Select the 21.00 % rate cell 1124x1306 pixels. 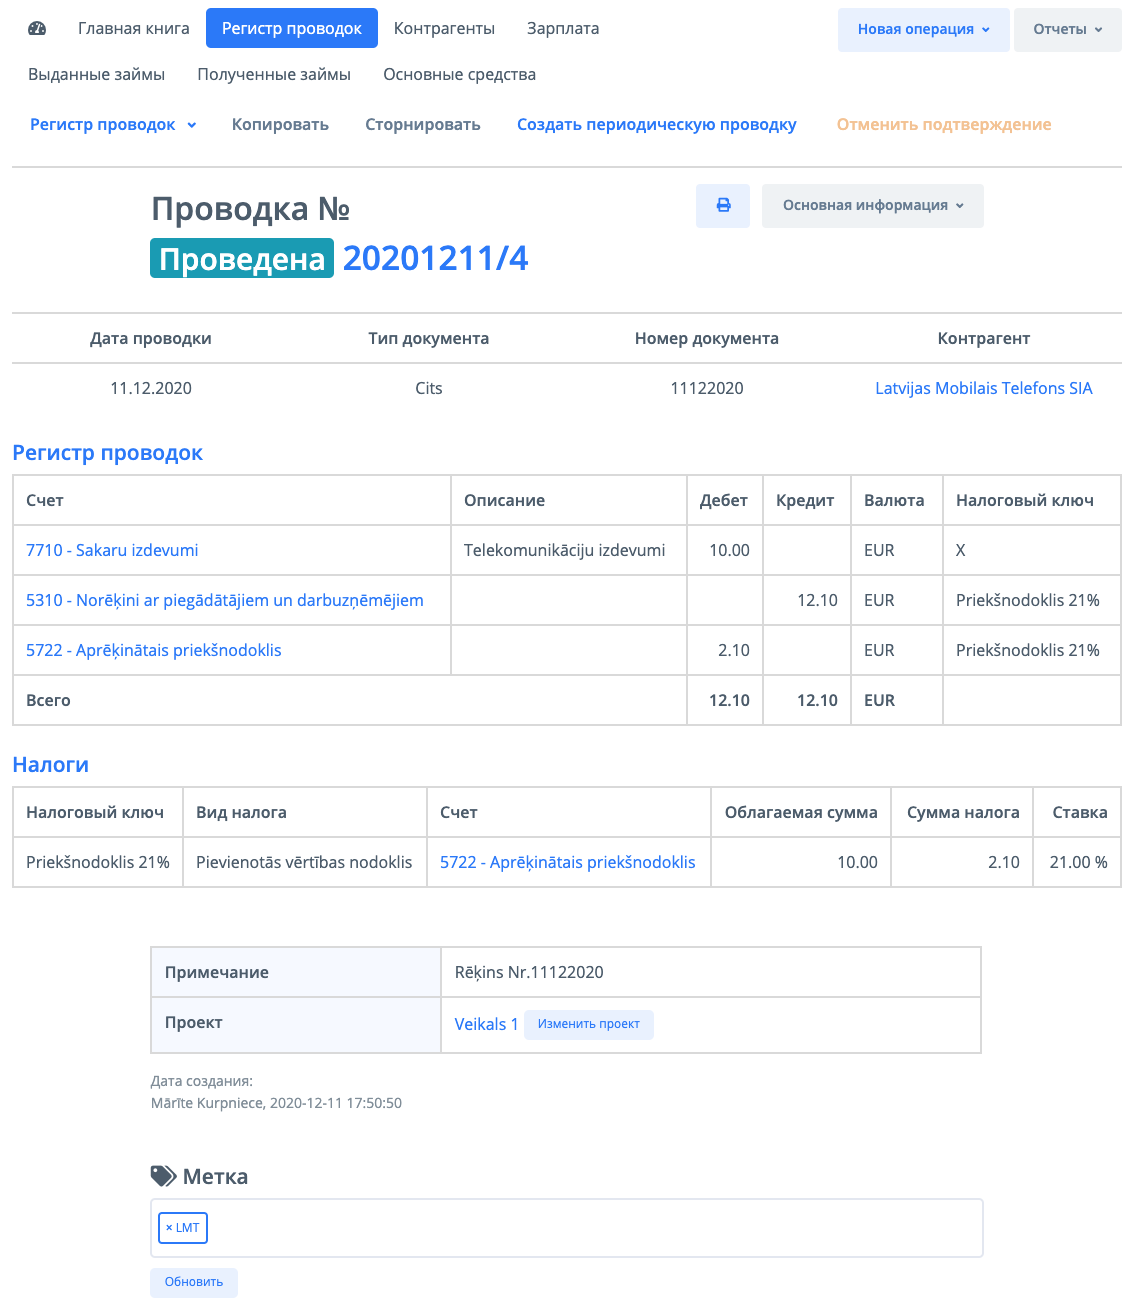[1078, 862]
